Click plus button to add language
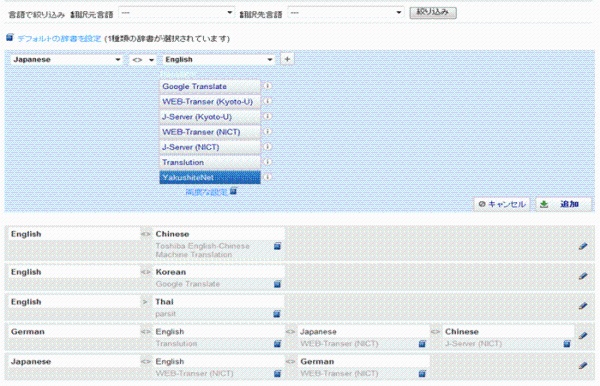 click(287, 59)
